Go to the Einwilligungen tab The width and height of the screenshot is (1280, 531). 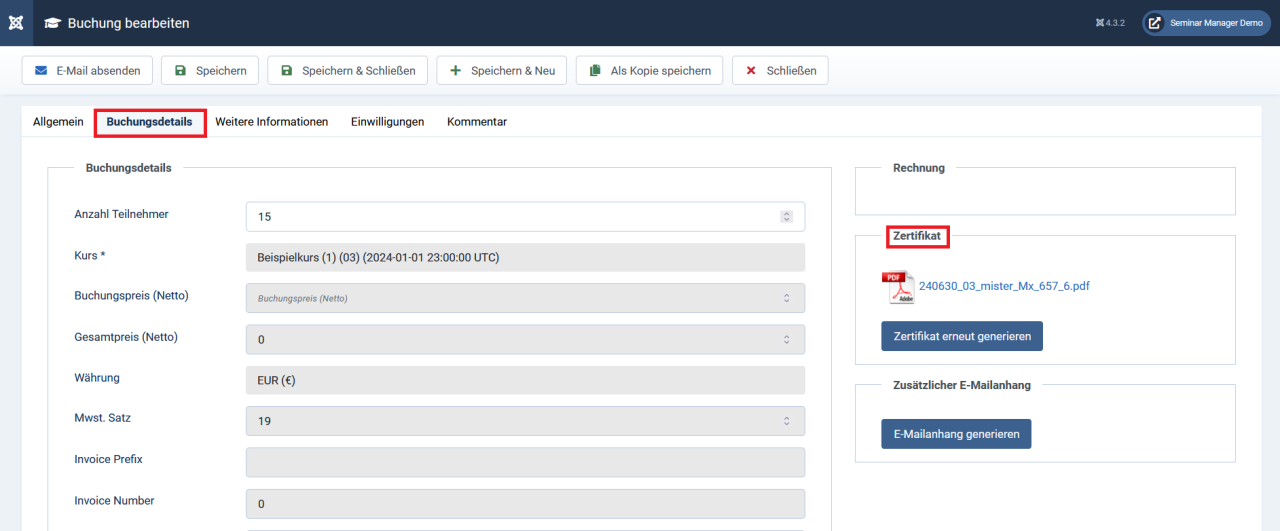pos(387,122)
